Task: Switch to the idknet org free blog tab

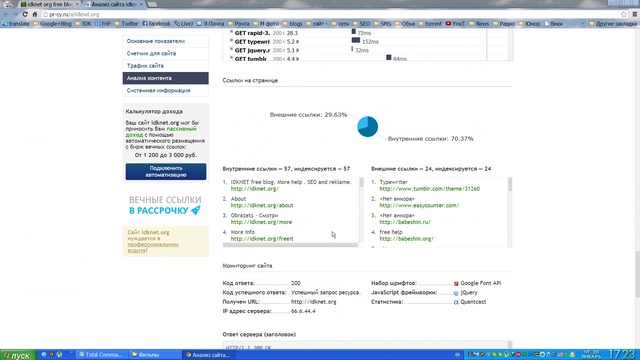Action: [49, 4]
